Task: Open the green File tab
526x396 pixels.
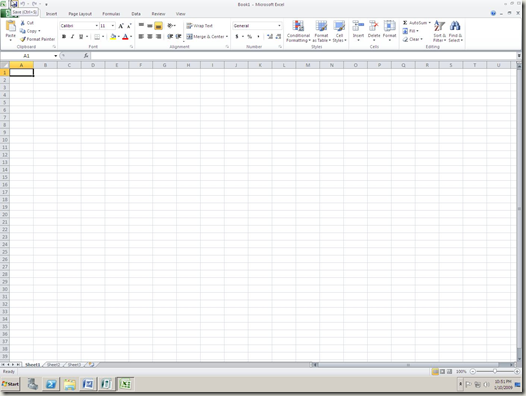Action: 6,13
